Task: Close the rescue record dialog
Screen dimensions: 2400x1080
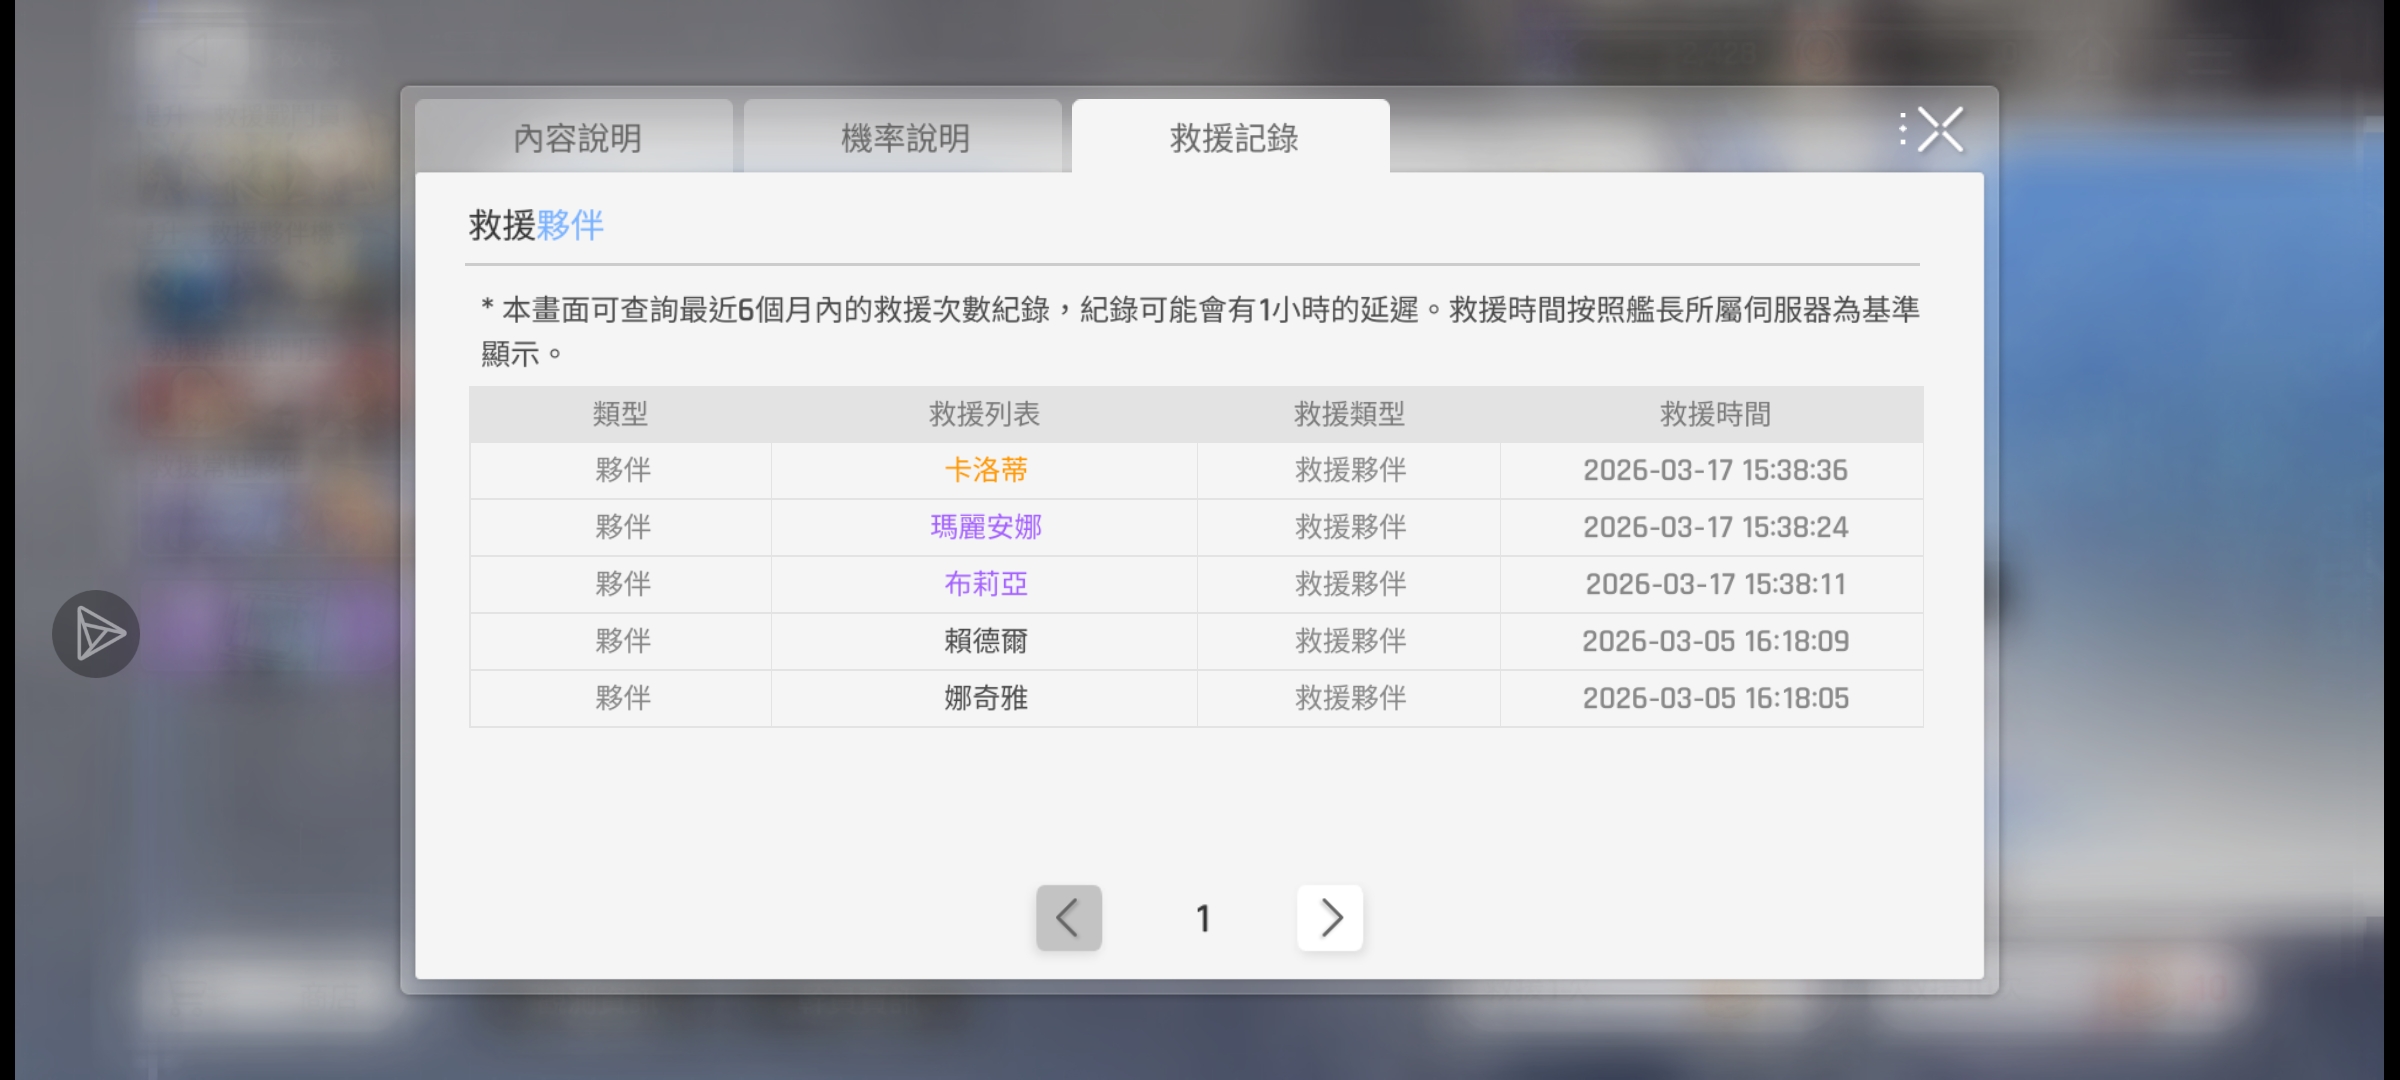Action: [x=1940, y=128]
